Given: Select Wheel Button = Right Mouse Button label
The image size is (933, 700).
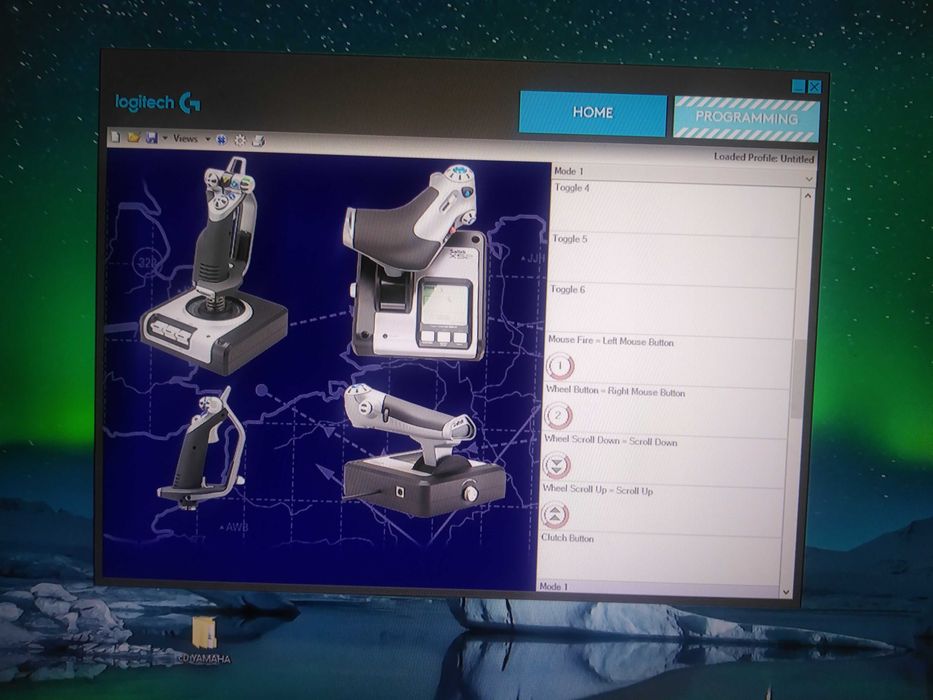Looking at the screenshot, I should click(x=615, y=391).
